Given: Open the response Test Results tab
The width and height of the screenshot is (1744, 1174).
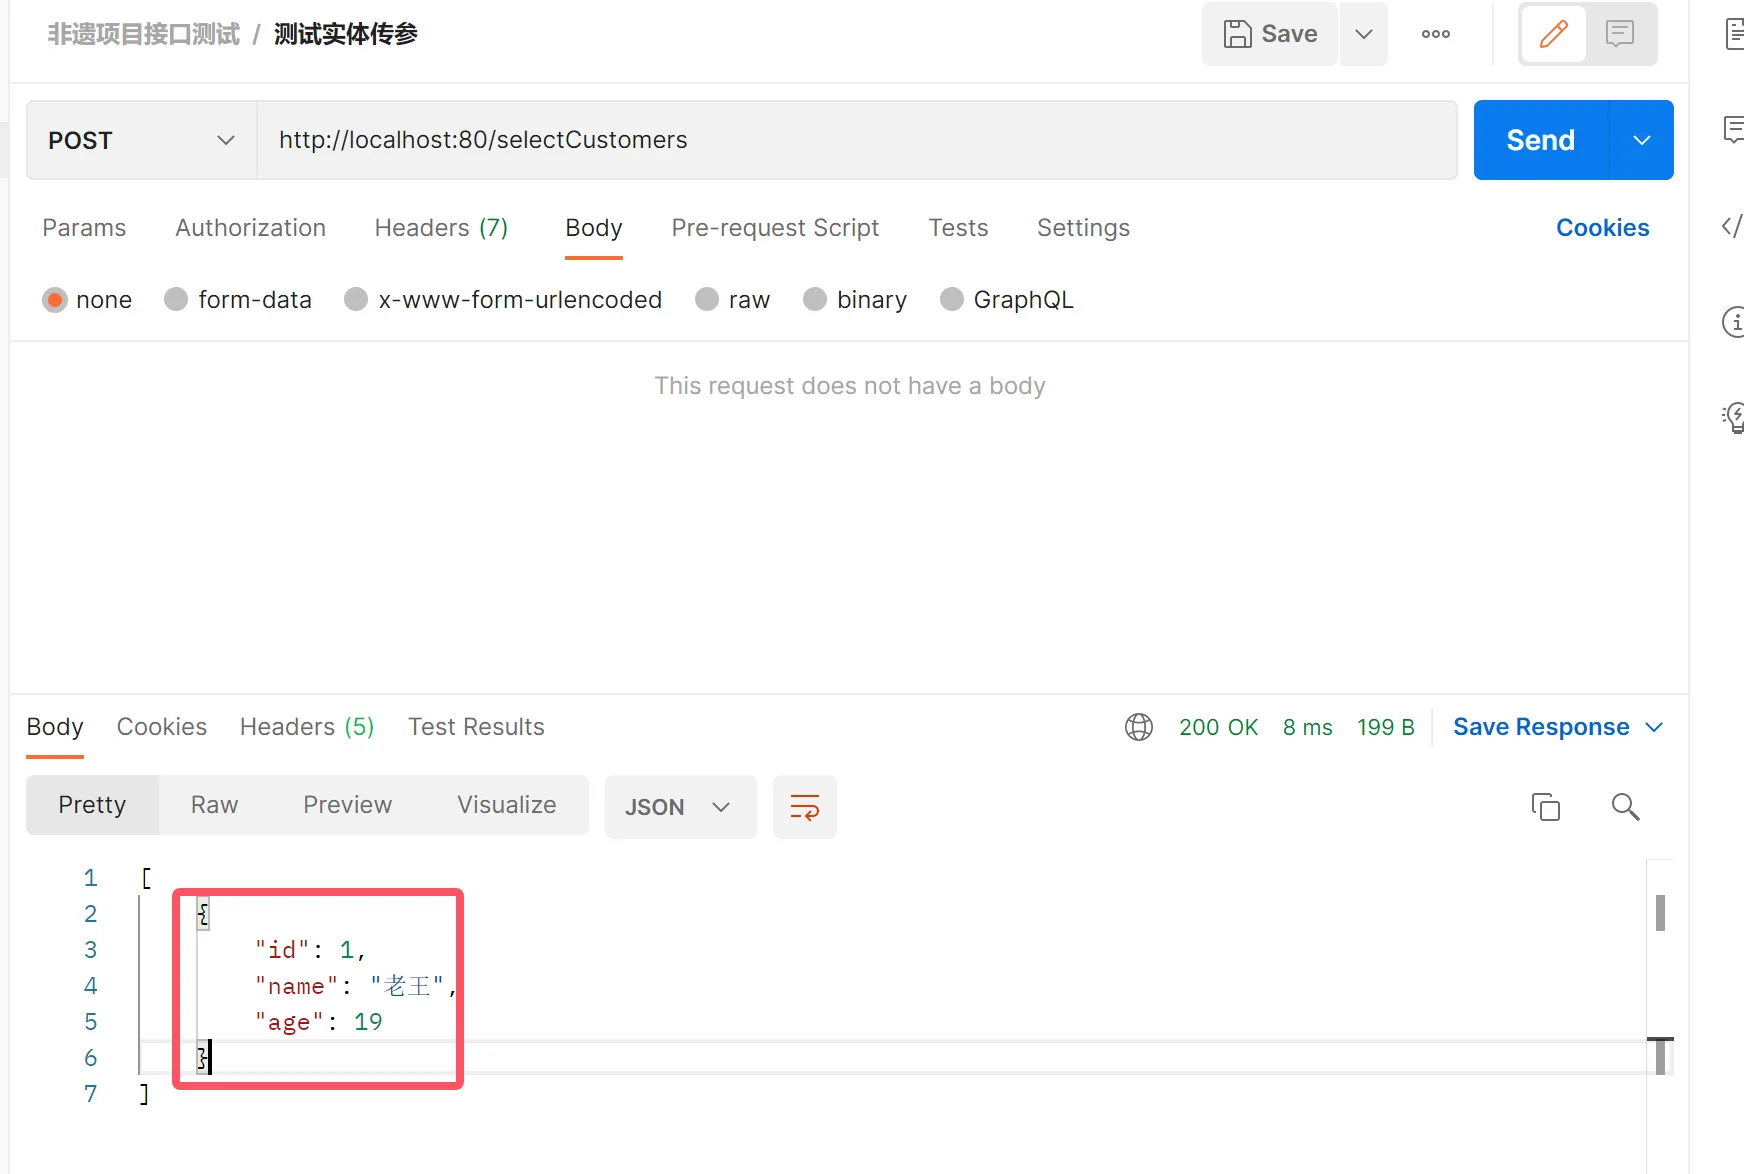Looking at the screenshot, I should click(476, 727).
